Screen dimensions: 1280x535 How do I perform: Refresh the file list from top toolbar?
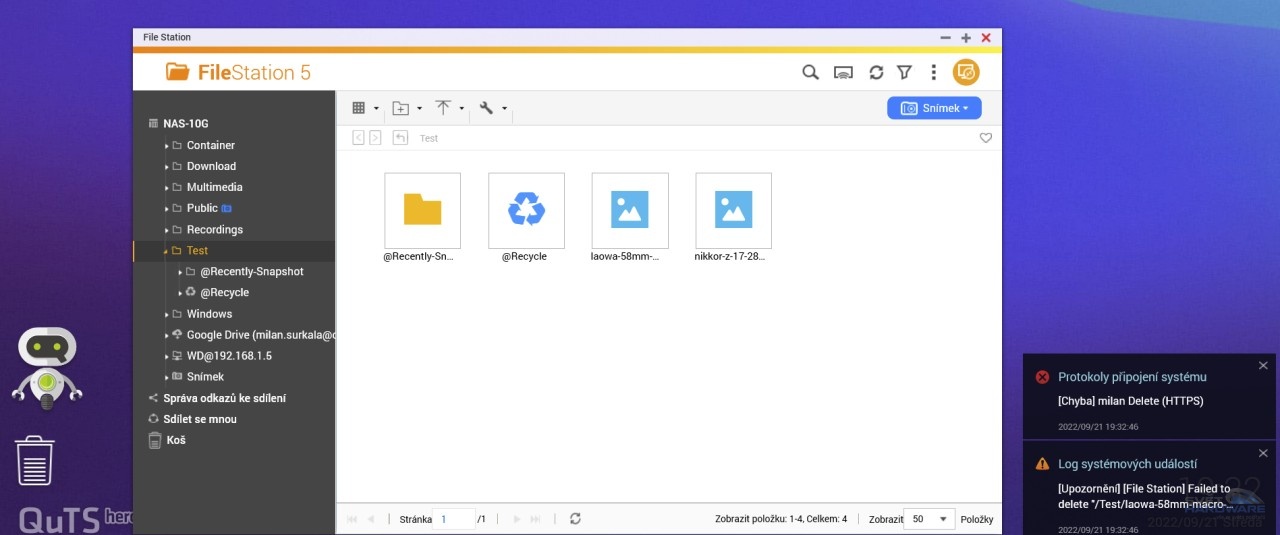click(x=876, y=72)
